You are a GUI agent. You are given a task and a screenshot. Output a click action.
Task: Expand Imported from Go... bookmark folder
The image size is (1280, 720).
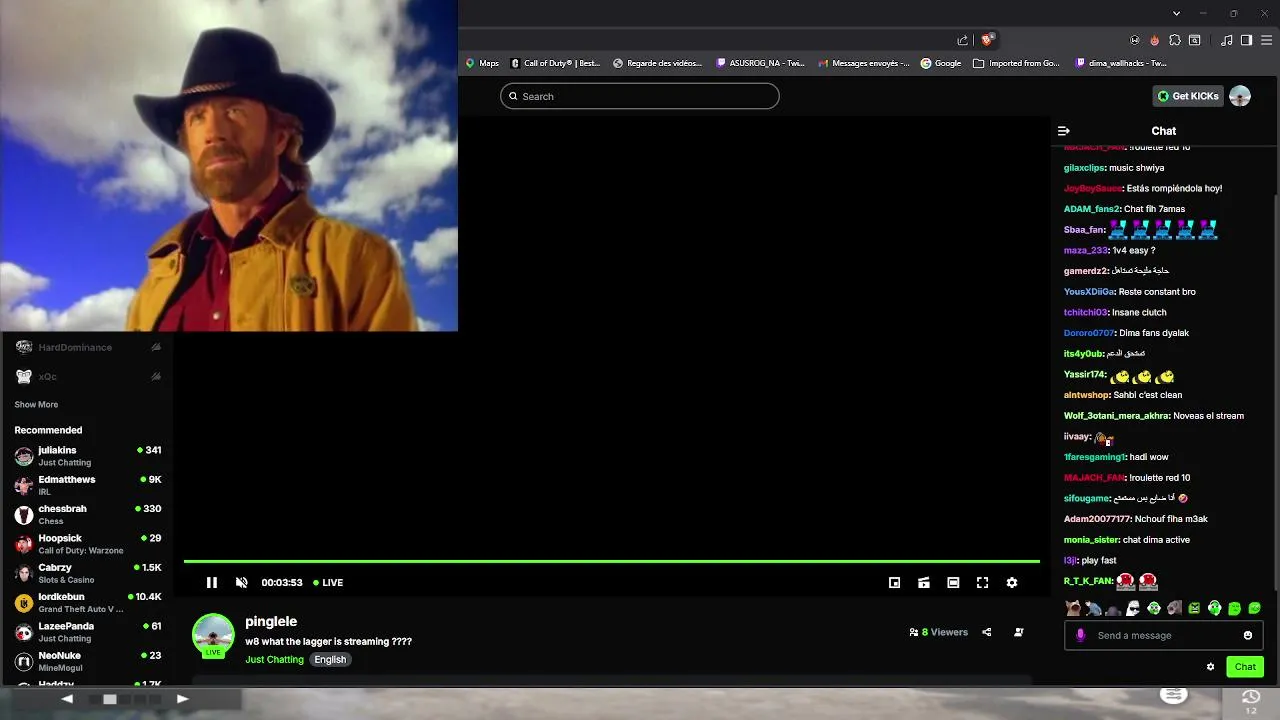(1016, 63)
